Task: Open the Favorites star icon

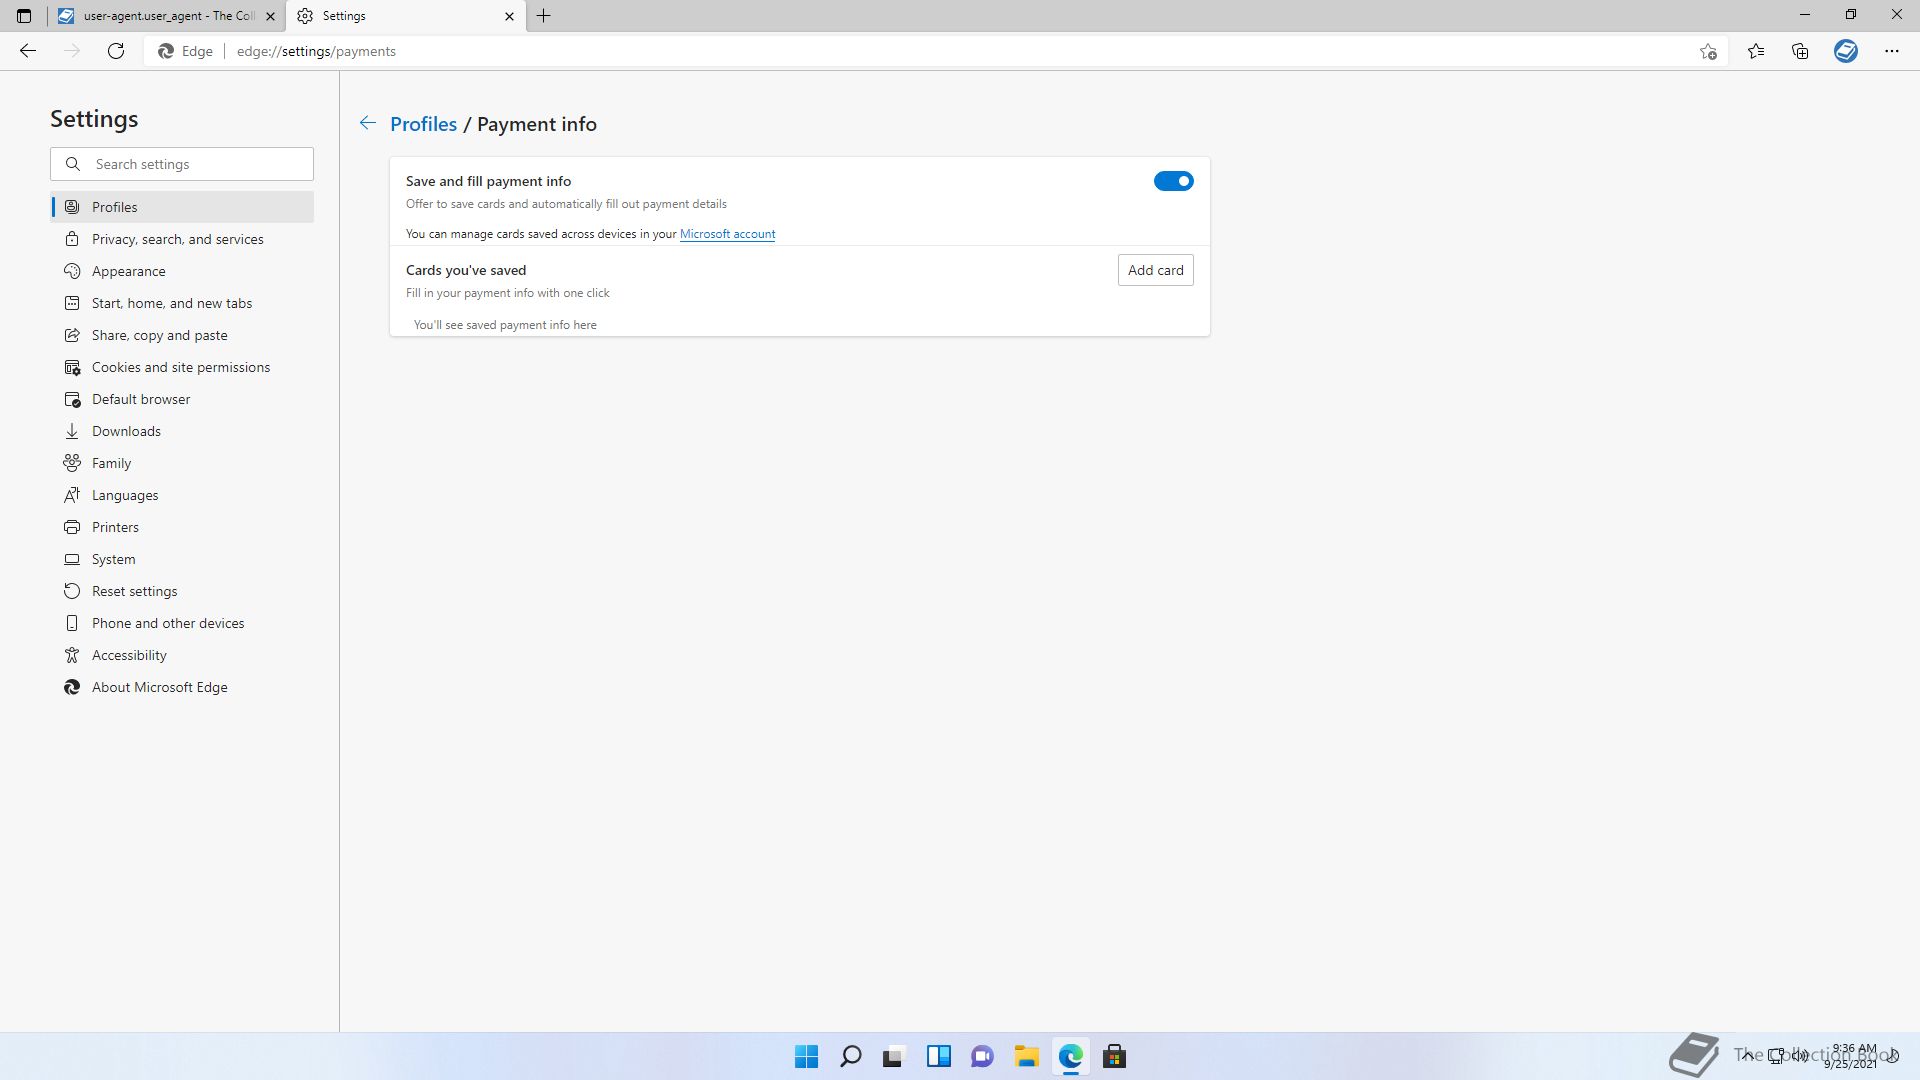Action: pos(1756,51)
